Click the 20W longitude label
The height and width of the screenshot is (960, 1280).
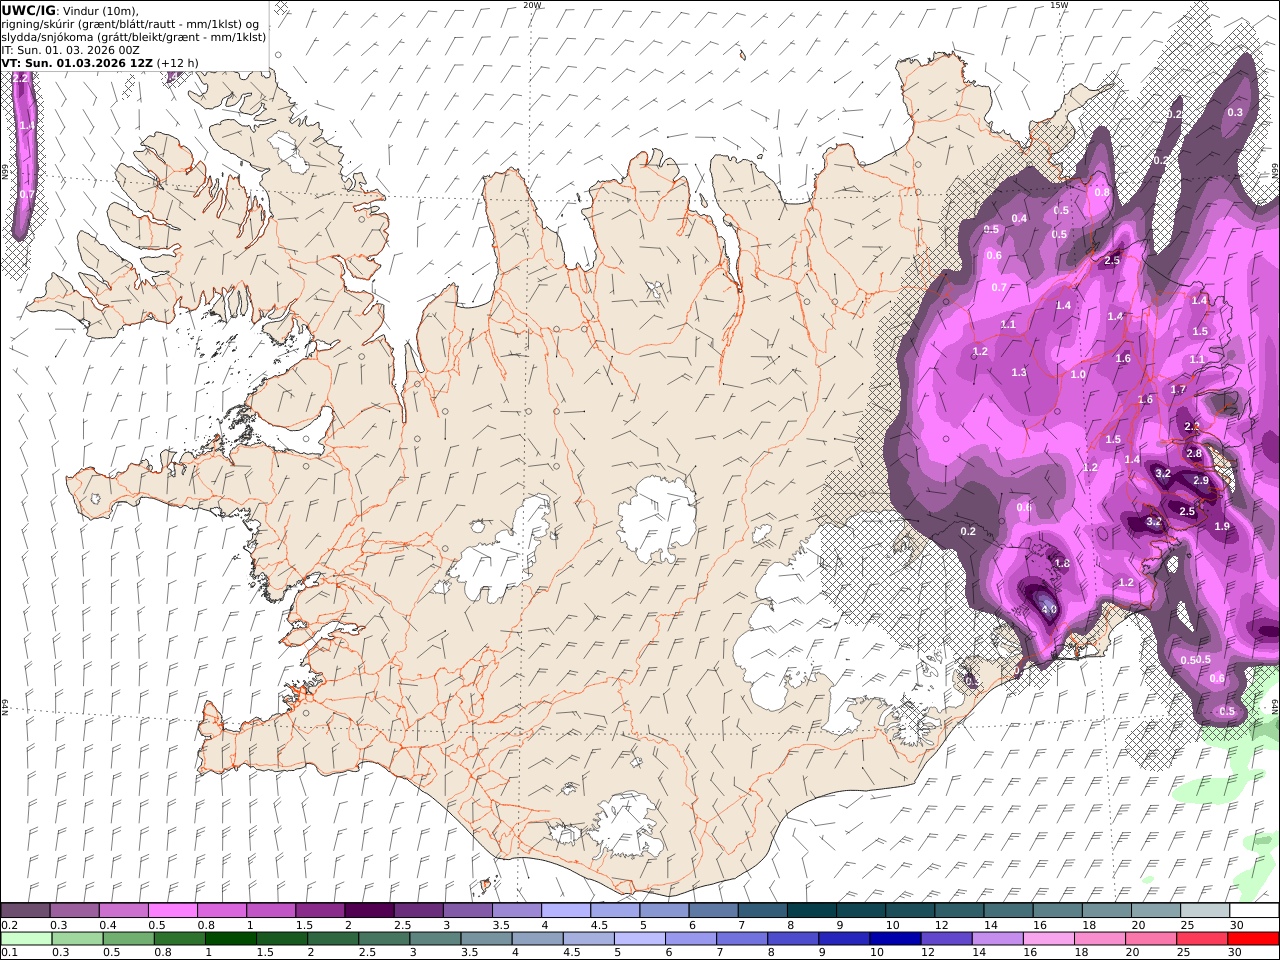pyautogui.click(x=532, y=5)
